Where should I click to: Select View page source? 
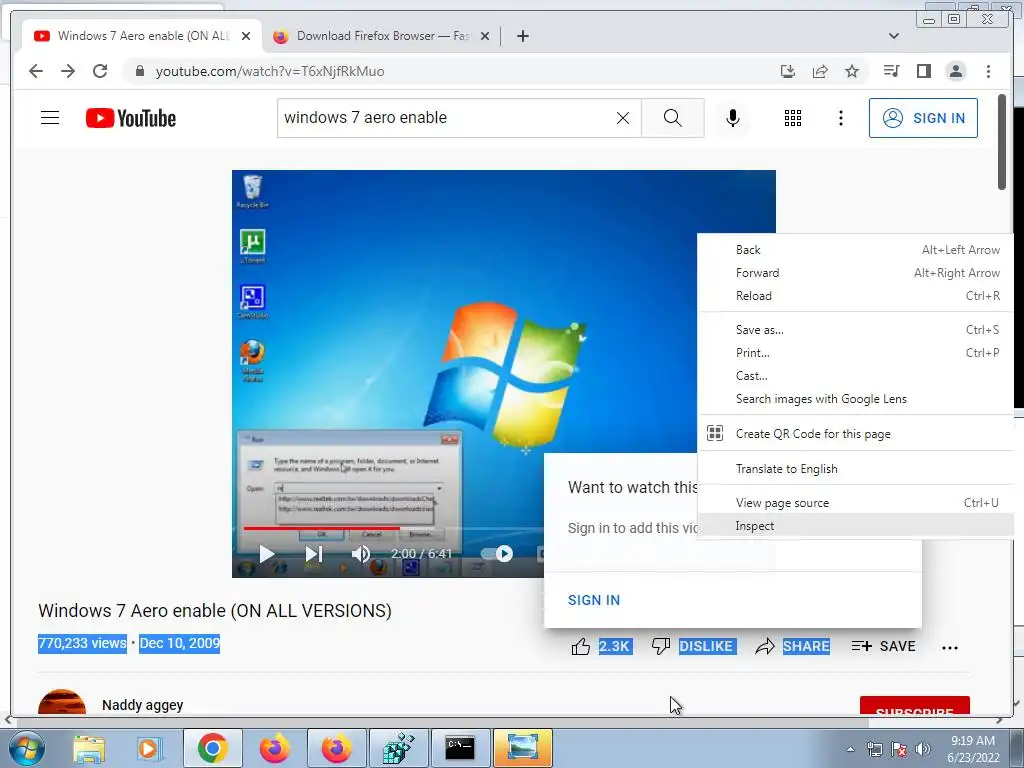tap(856, 503)
